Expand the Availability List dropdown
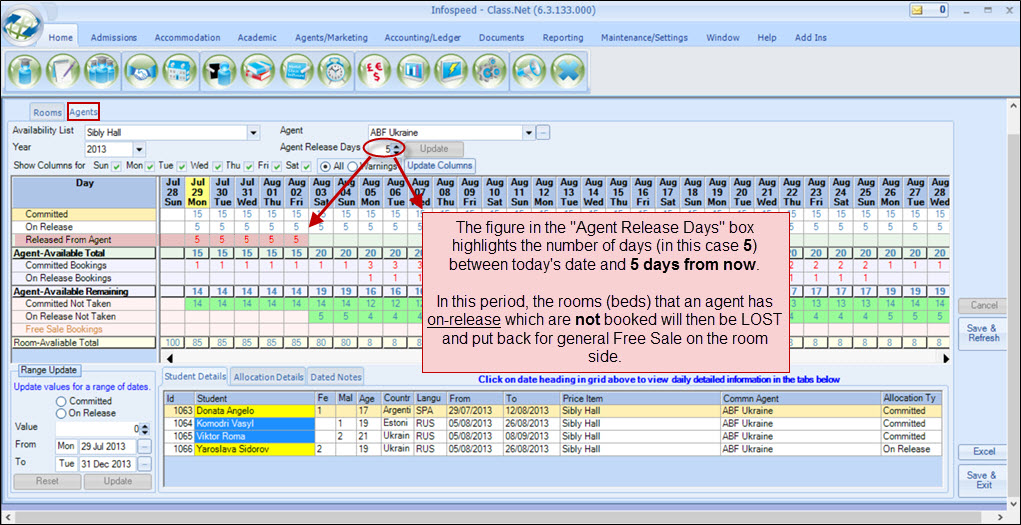 253,132
